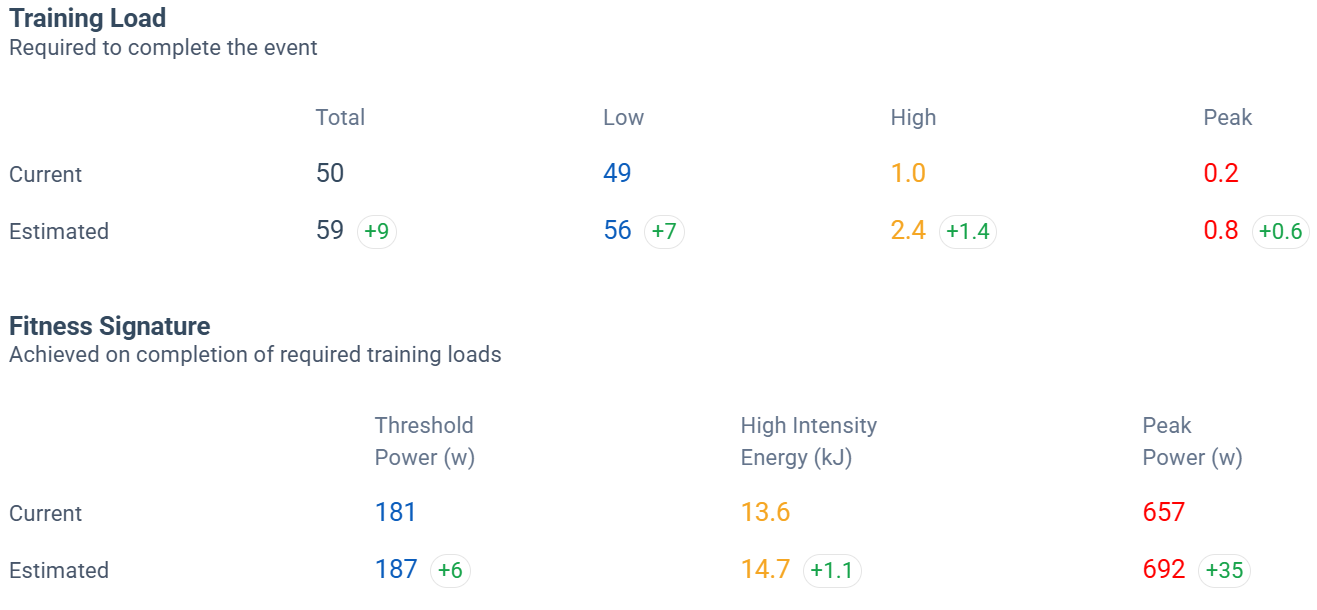Click the Training Load heading
Viewport: 1317px width, 610px height.
tap(88, 18)
